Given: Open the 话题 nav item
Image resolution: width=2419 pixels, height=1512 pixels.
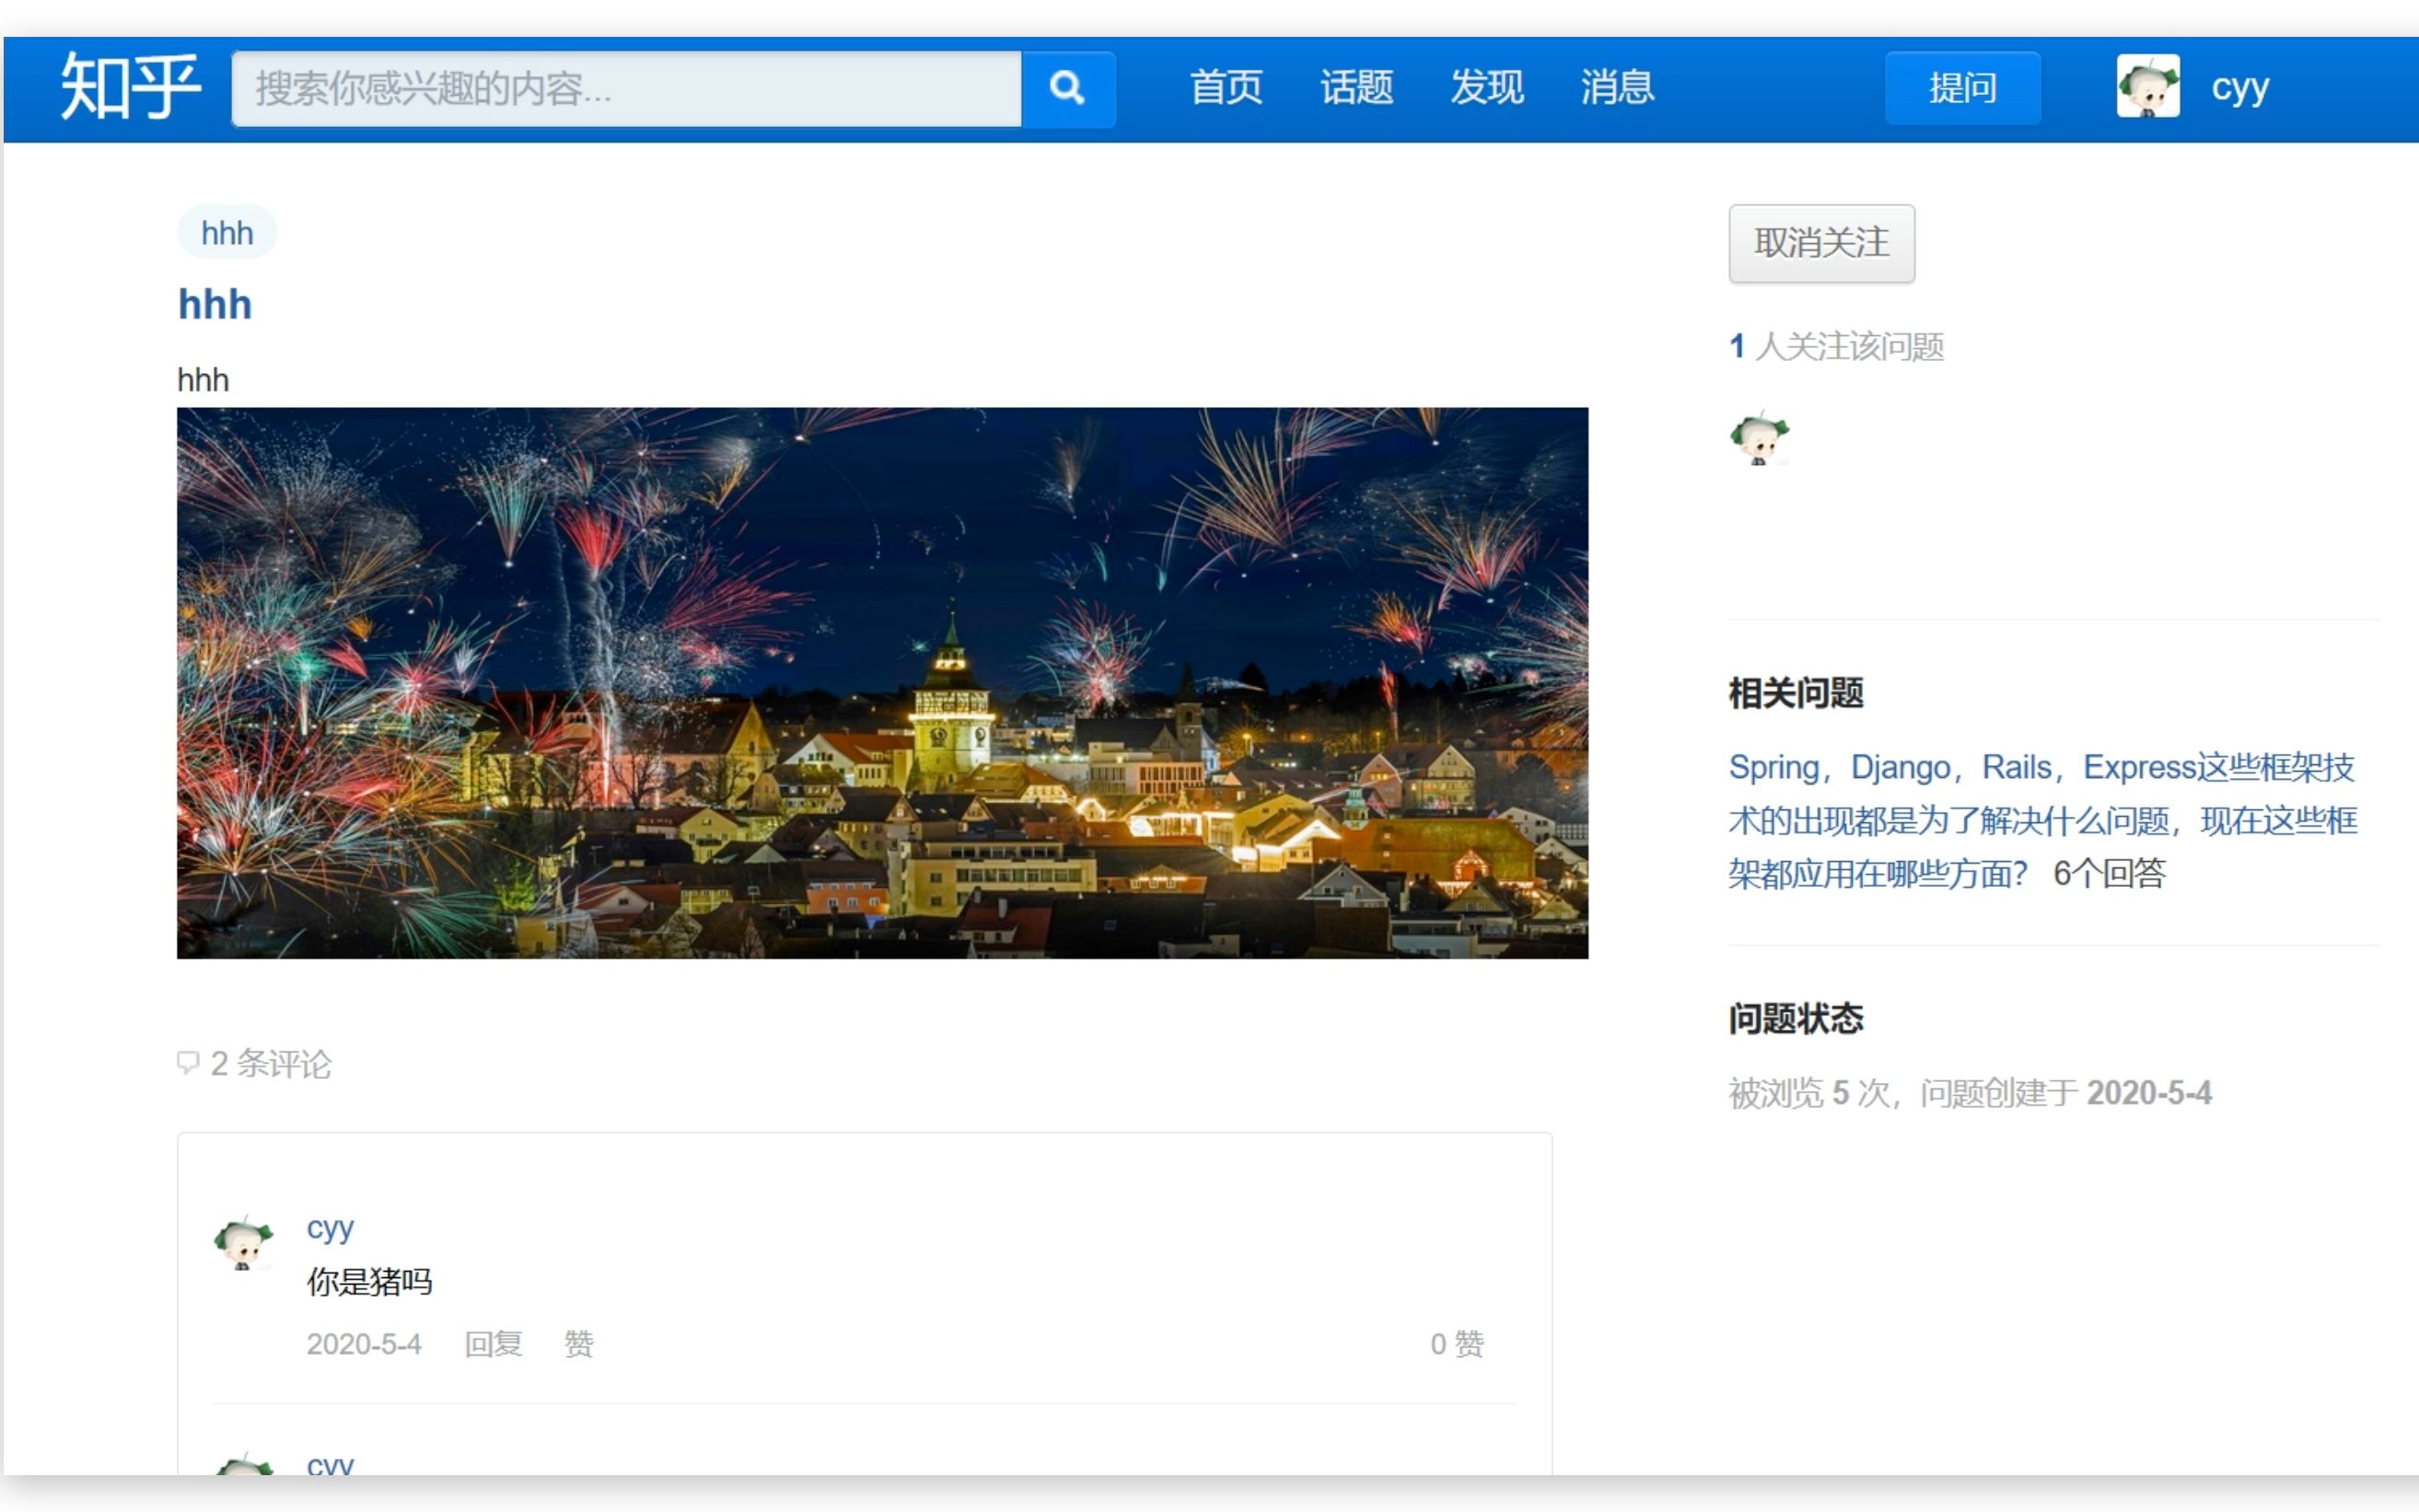Looking at the screenshot, I should click(1356, 87).
